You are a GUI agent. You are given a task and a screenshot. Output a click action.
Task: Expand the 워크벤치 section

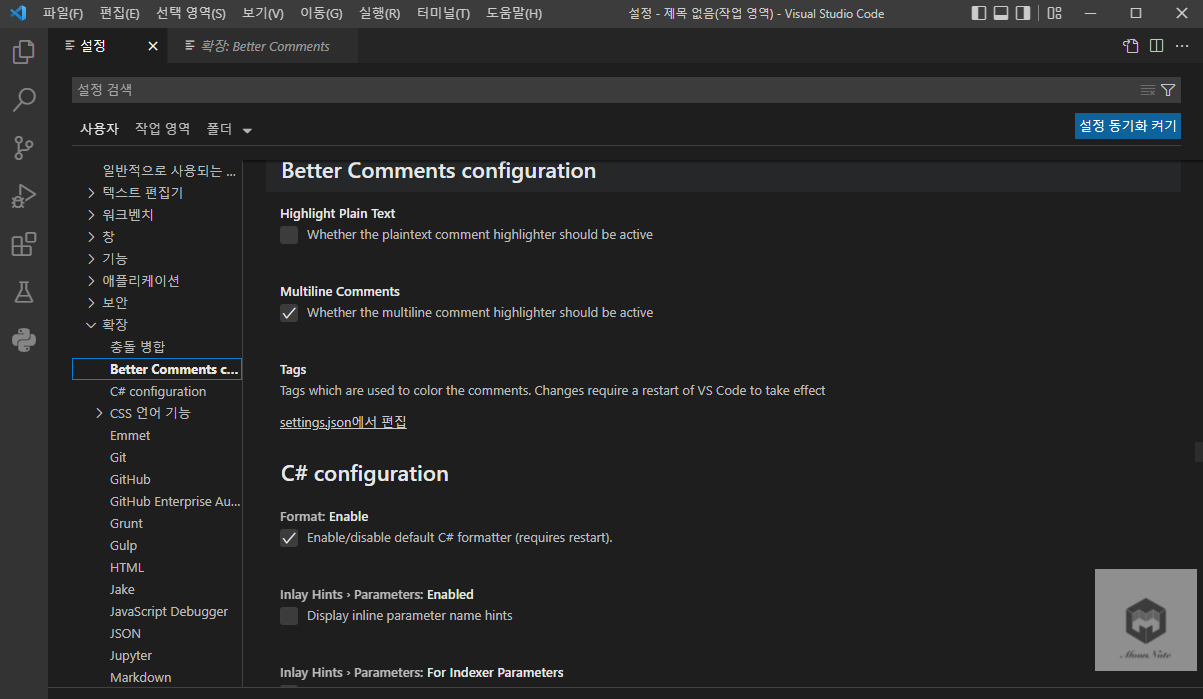[x=91, y=215]
